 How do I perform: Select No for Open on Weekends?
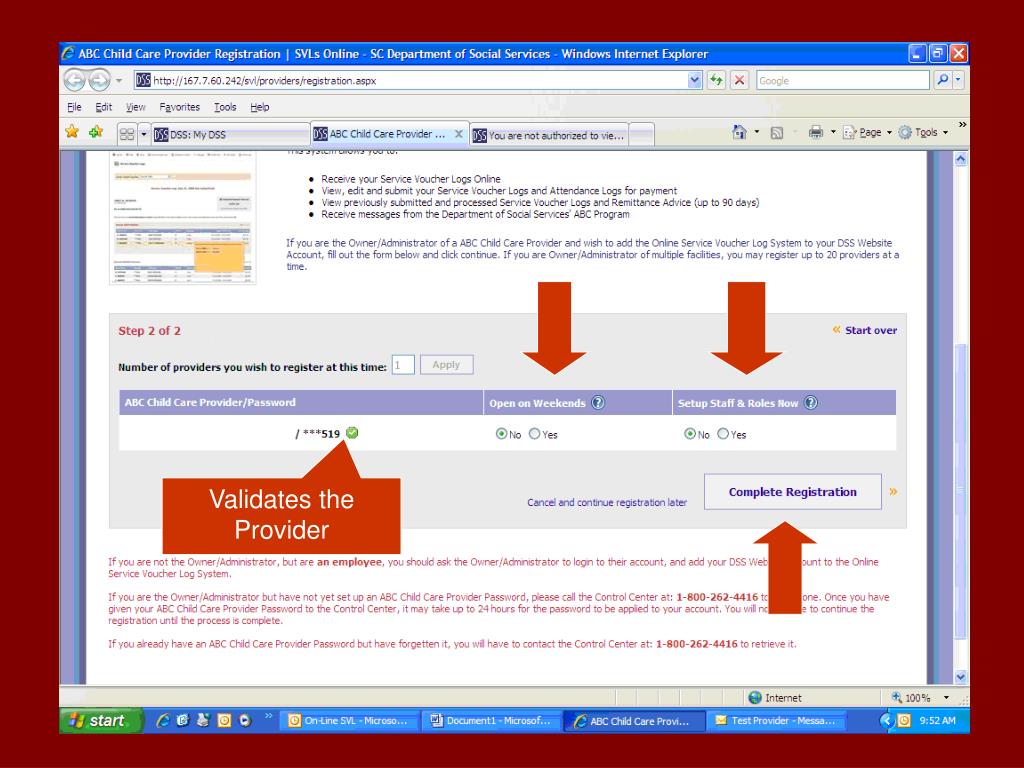[x=502, y=434]
